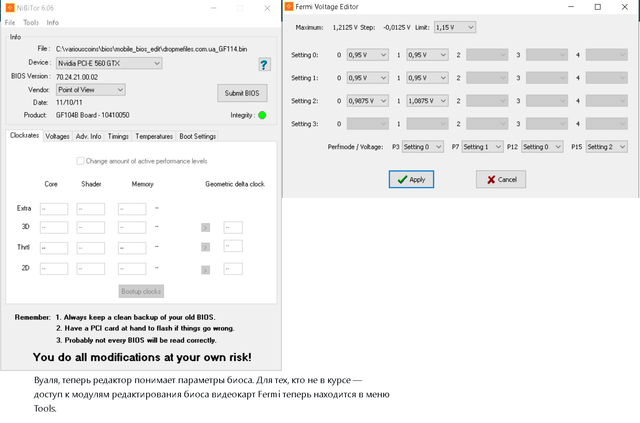Click the arrow button in the Thrtl row
This screenshot has height=423, width=640.
tap(206, 247)
